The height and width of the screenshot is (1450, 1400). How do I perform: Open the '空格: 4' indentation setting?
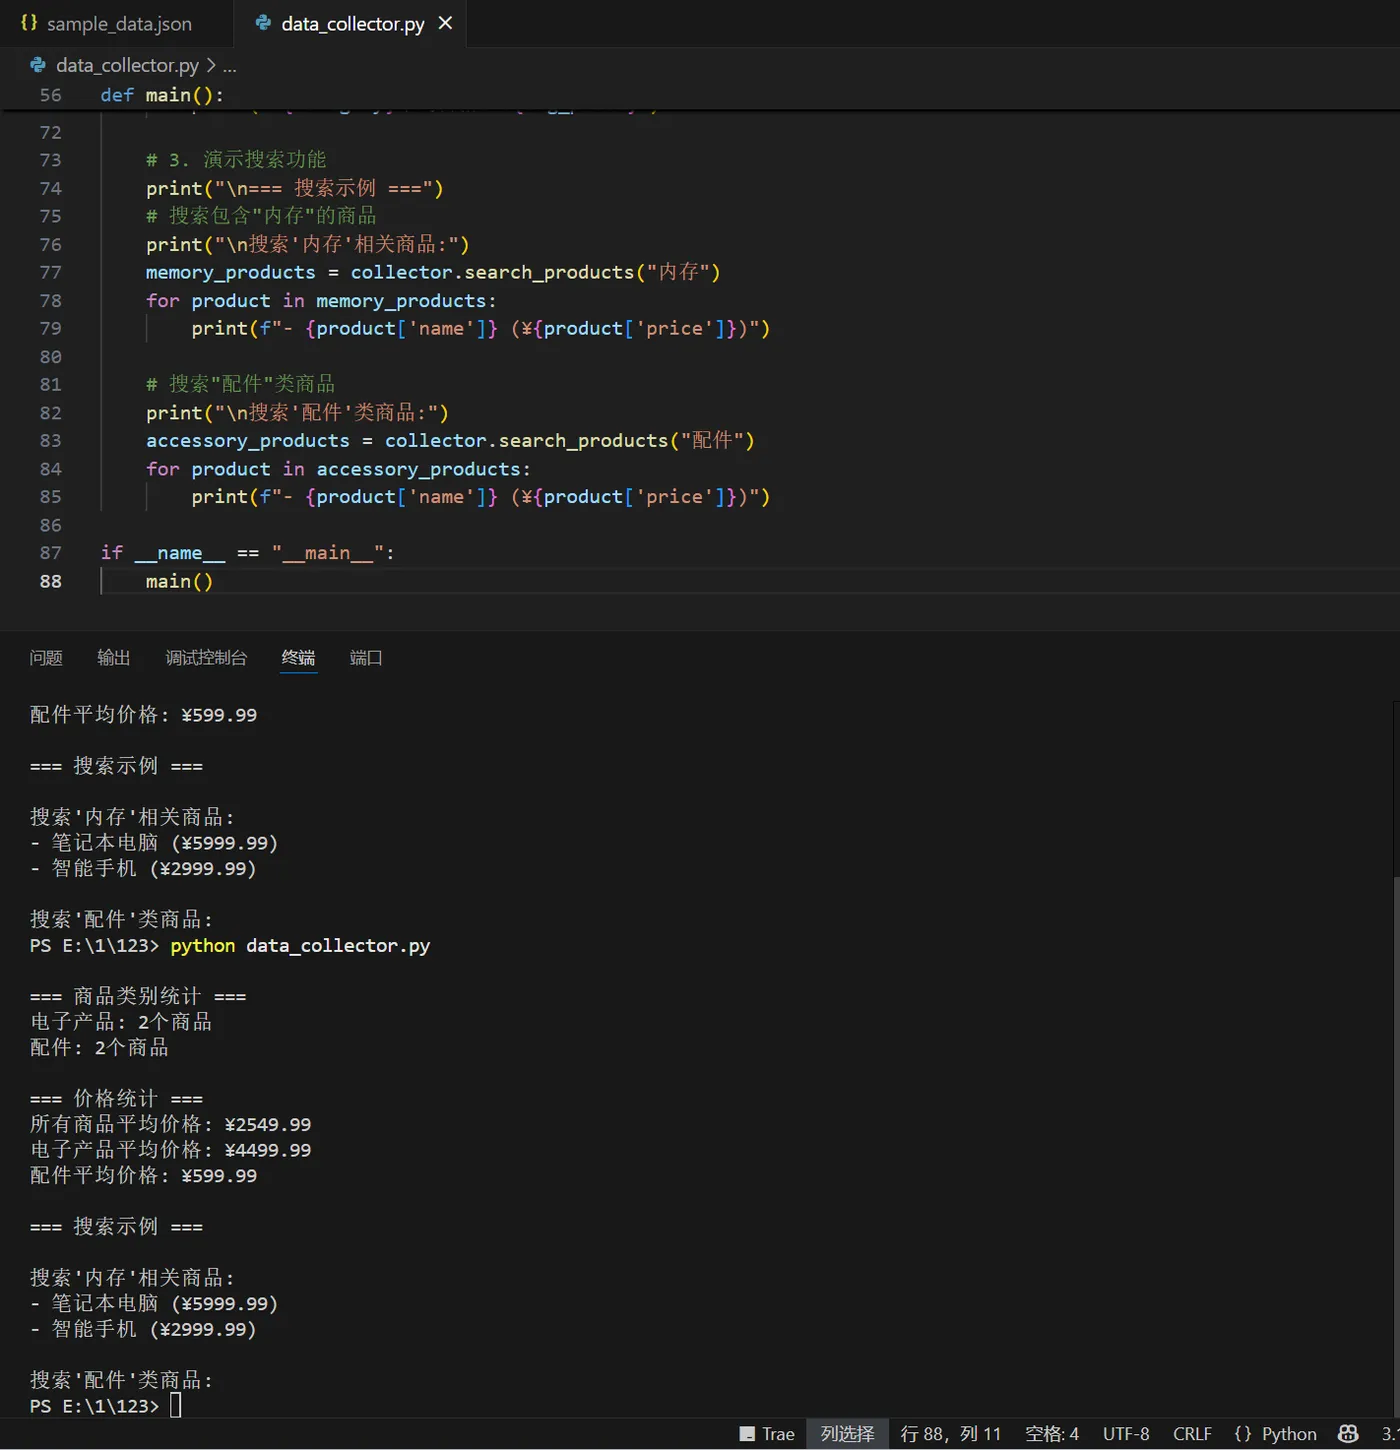(1052, 1434)
